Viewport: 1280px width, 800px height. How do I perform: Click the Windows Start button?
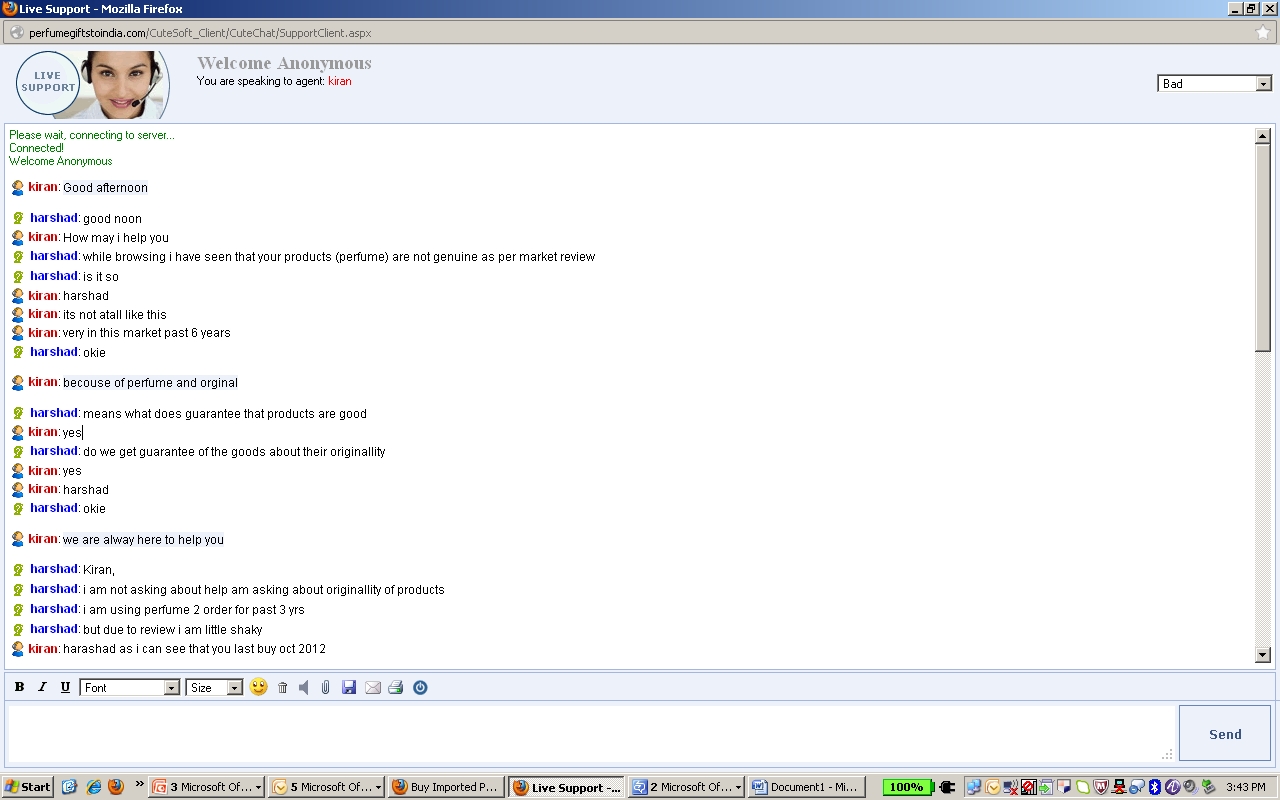[28, 787]
